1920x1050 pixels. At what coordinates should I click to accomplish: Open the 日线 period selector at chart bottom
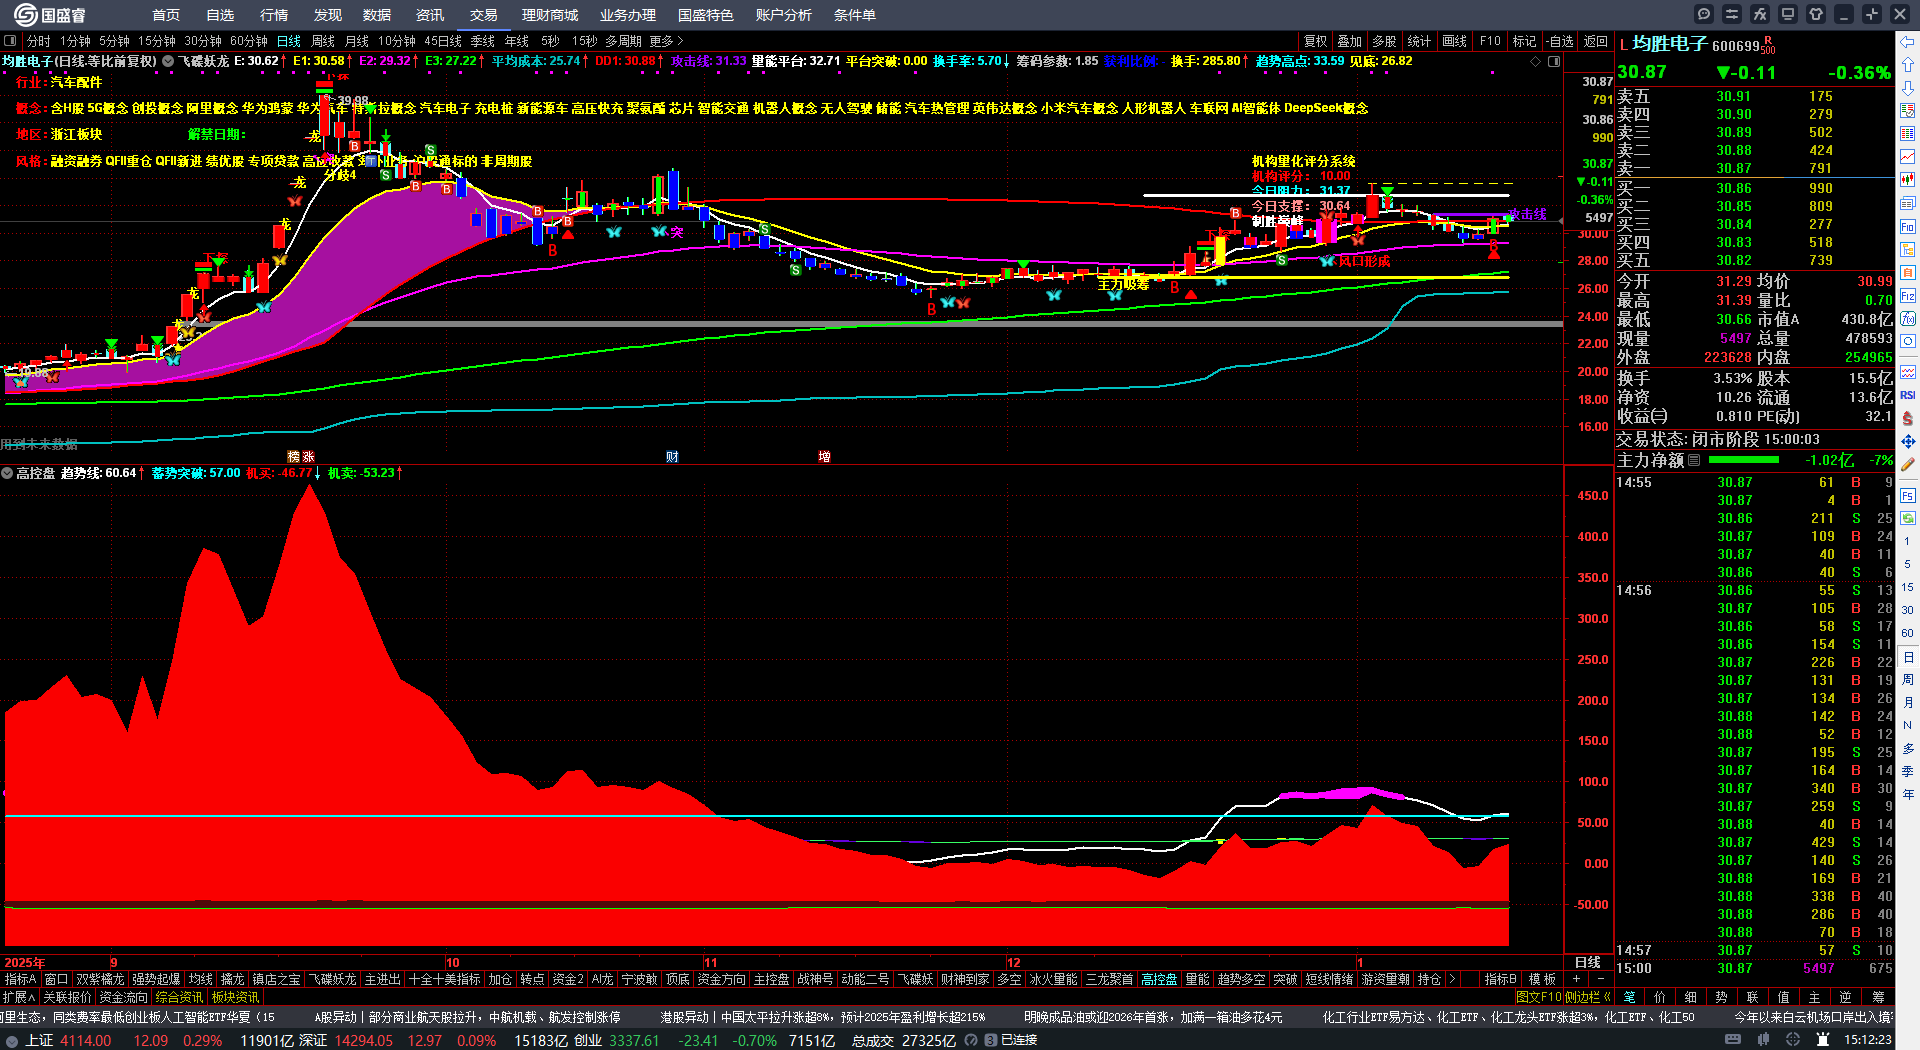coord(1588,962)
